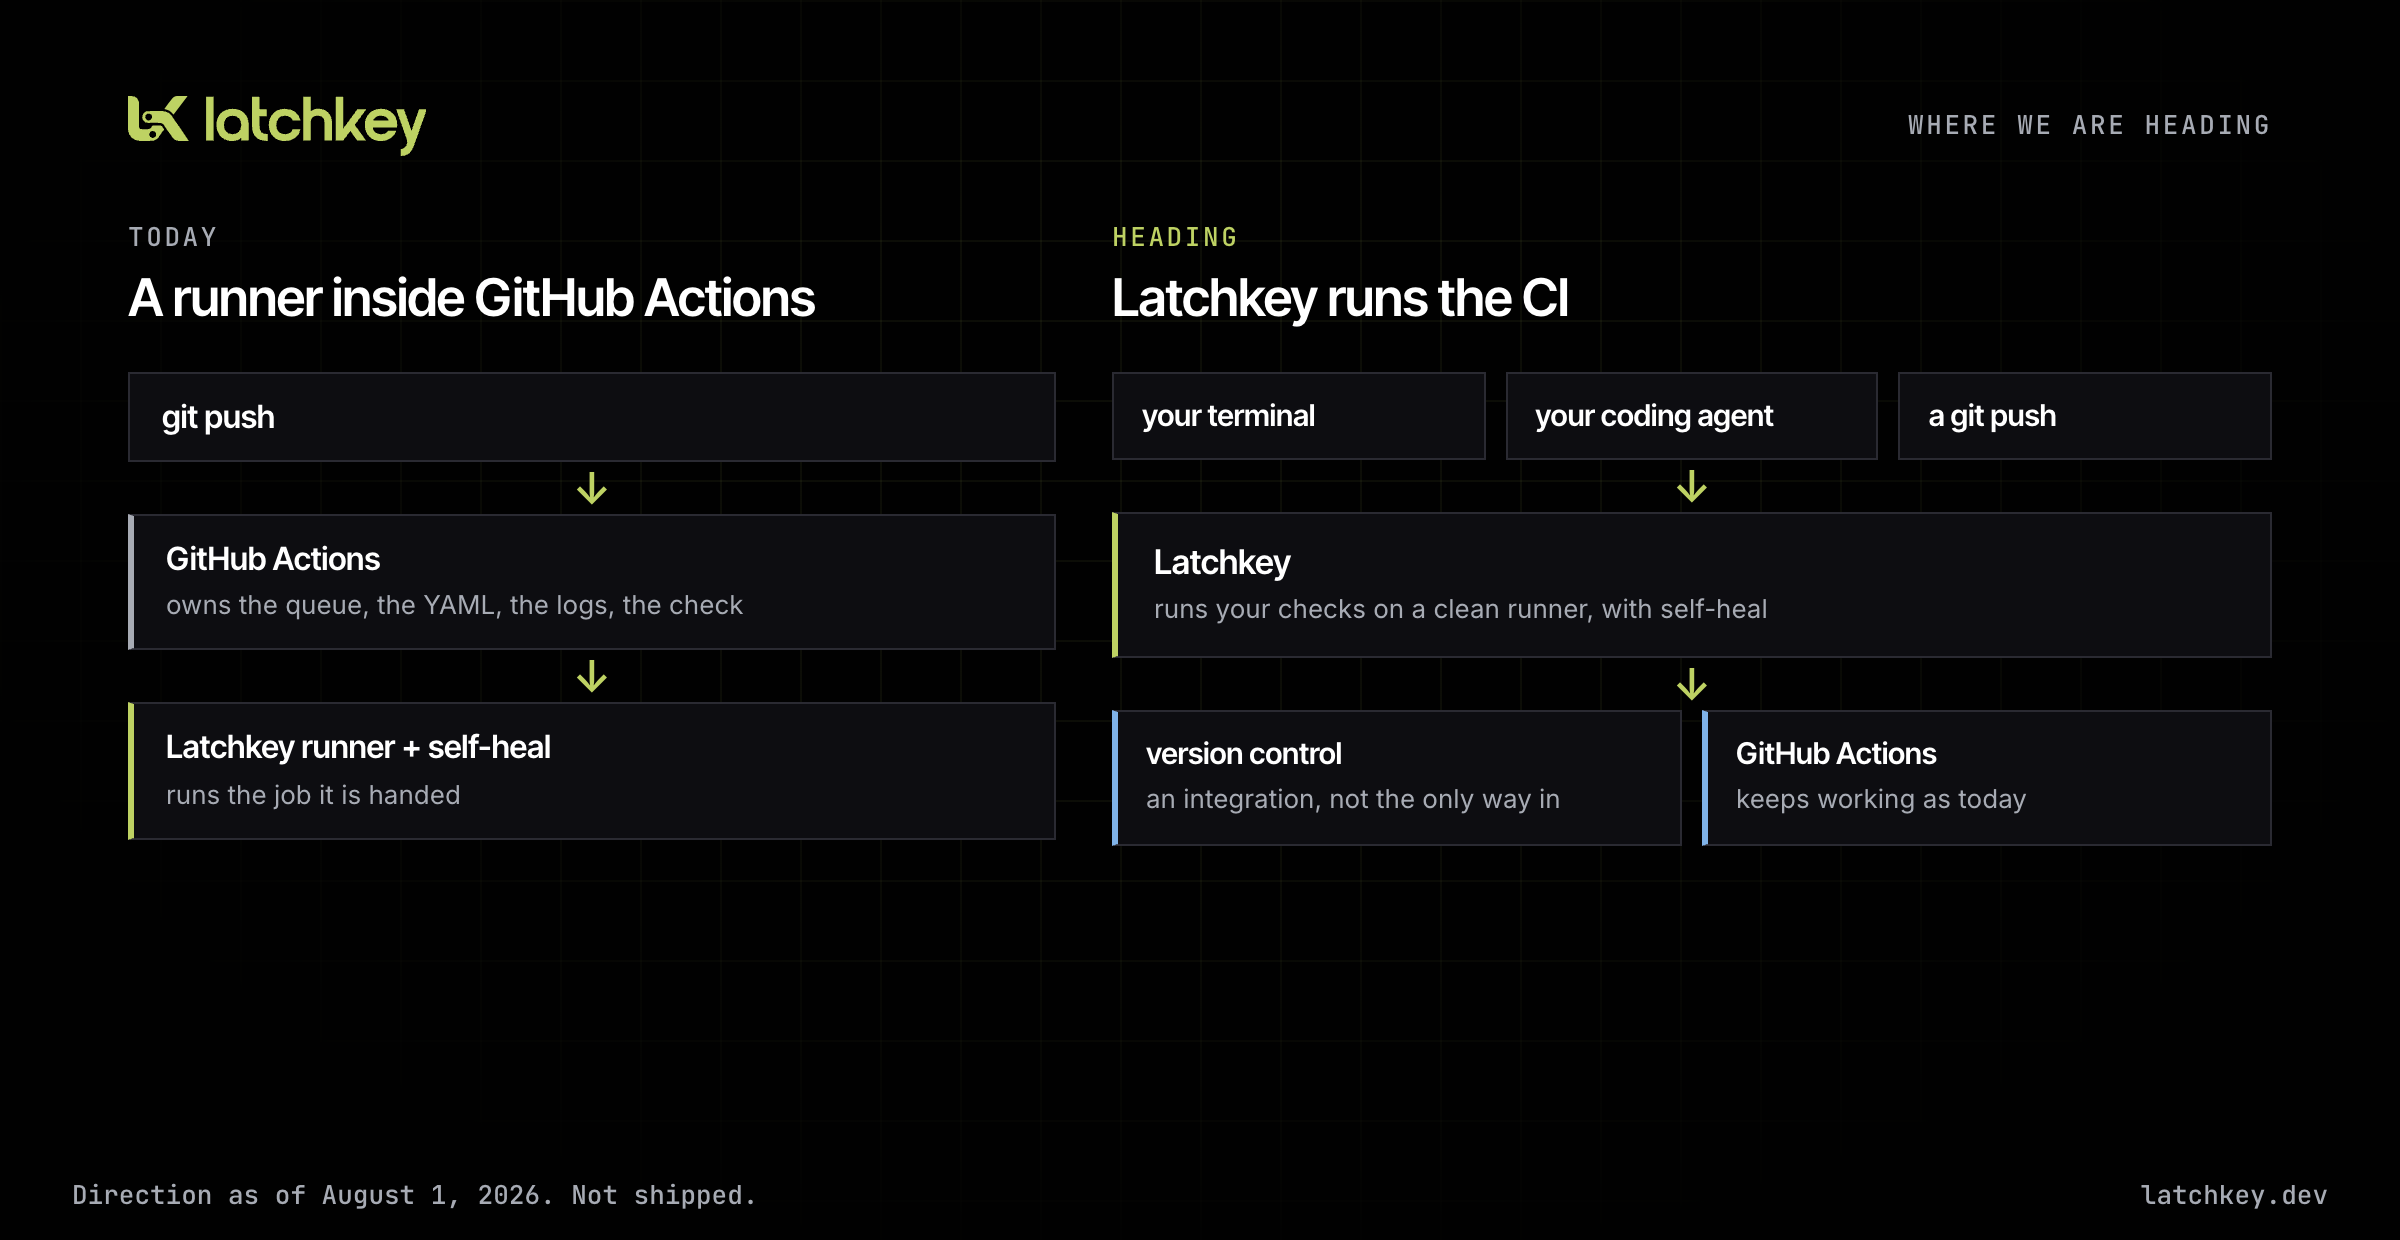Select the 'your terminal' box
Image resolution: width=2400 pixels, height=1240 pixels.
coord(1298,416)
